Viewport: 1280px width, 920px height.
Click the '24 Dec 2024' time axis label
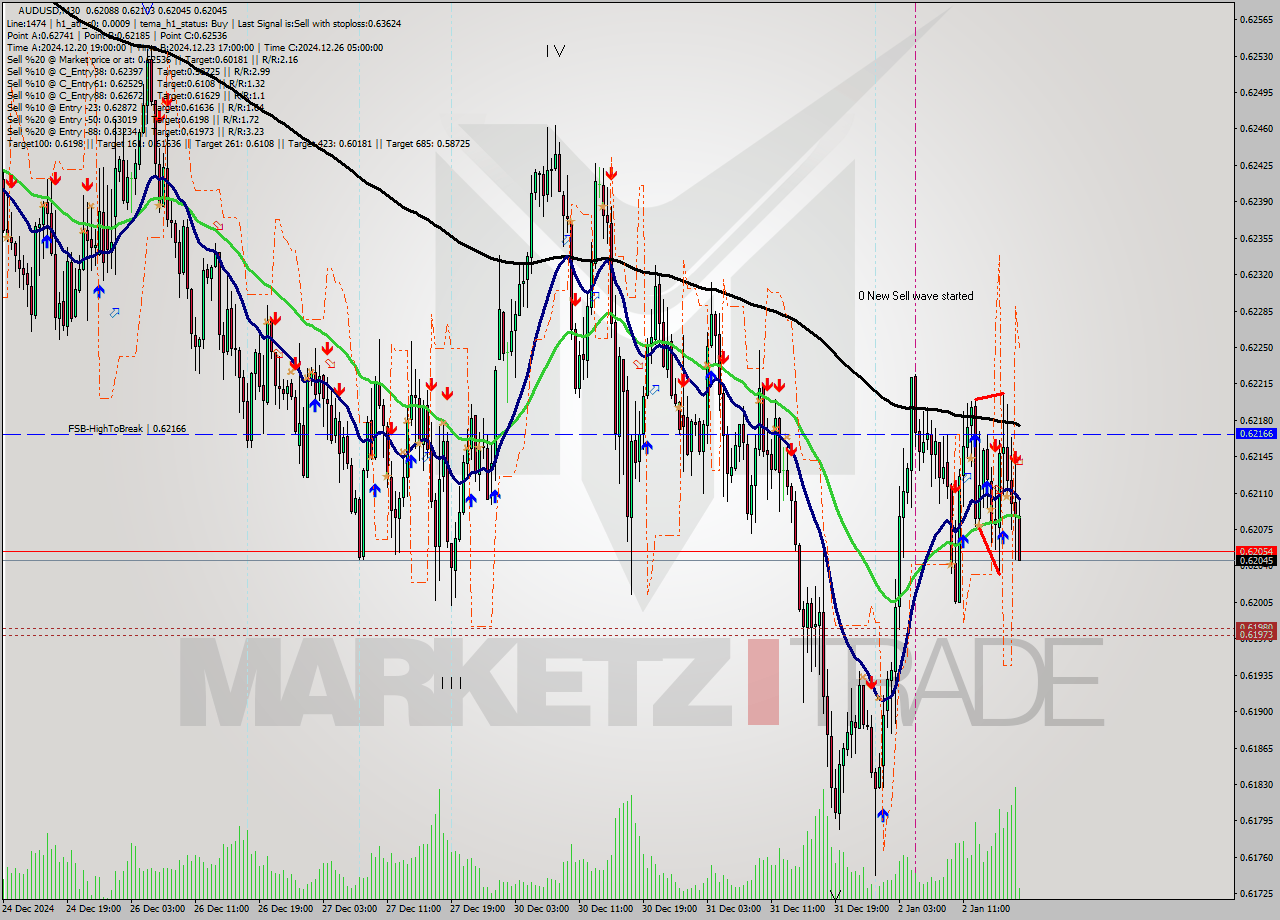[30, 909]
